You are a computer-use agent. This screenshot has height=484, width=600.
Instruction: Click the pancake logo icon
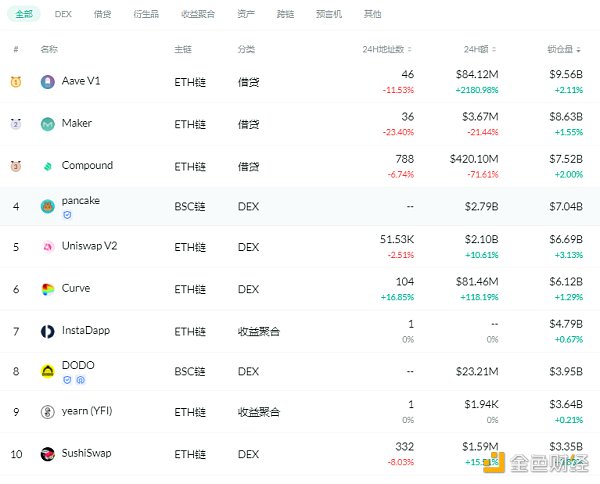coord(48,207)
